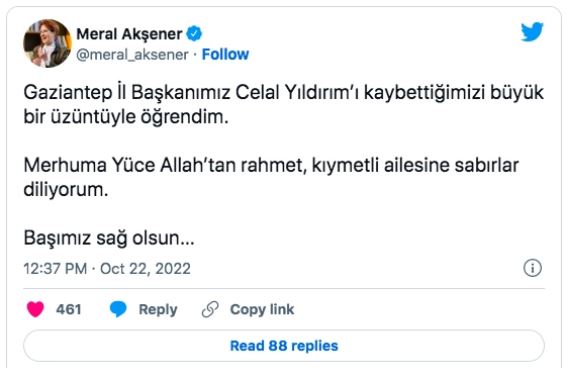The image size is (571, 368).
Task: Click the chain link icon
Action: tap(210, 309)
